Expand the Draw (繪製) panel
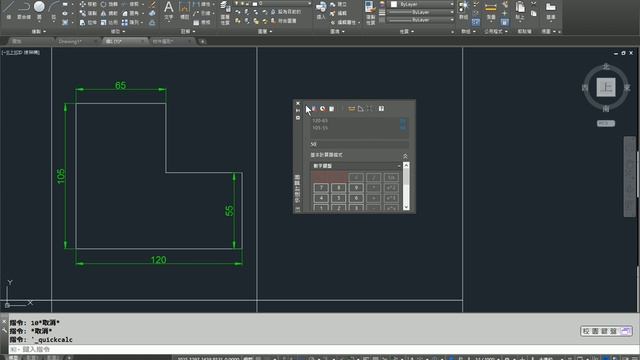The height and width of the screenshot is (360, 640). click(39, 31)
